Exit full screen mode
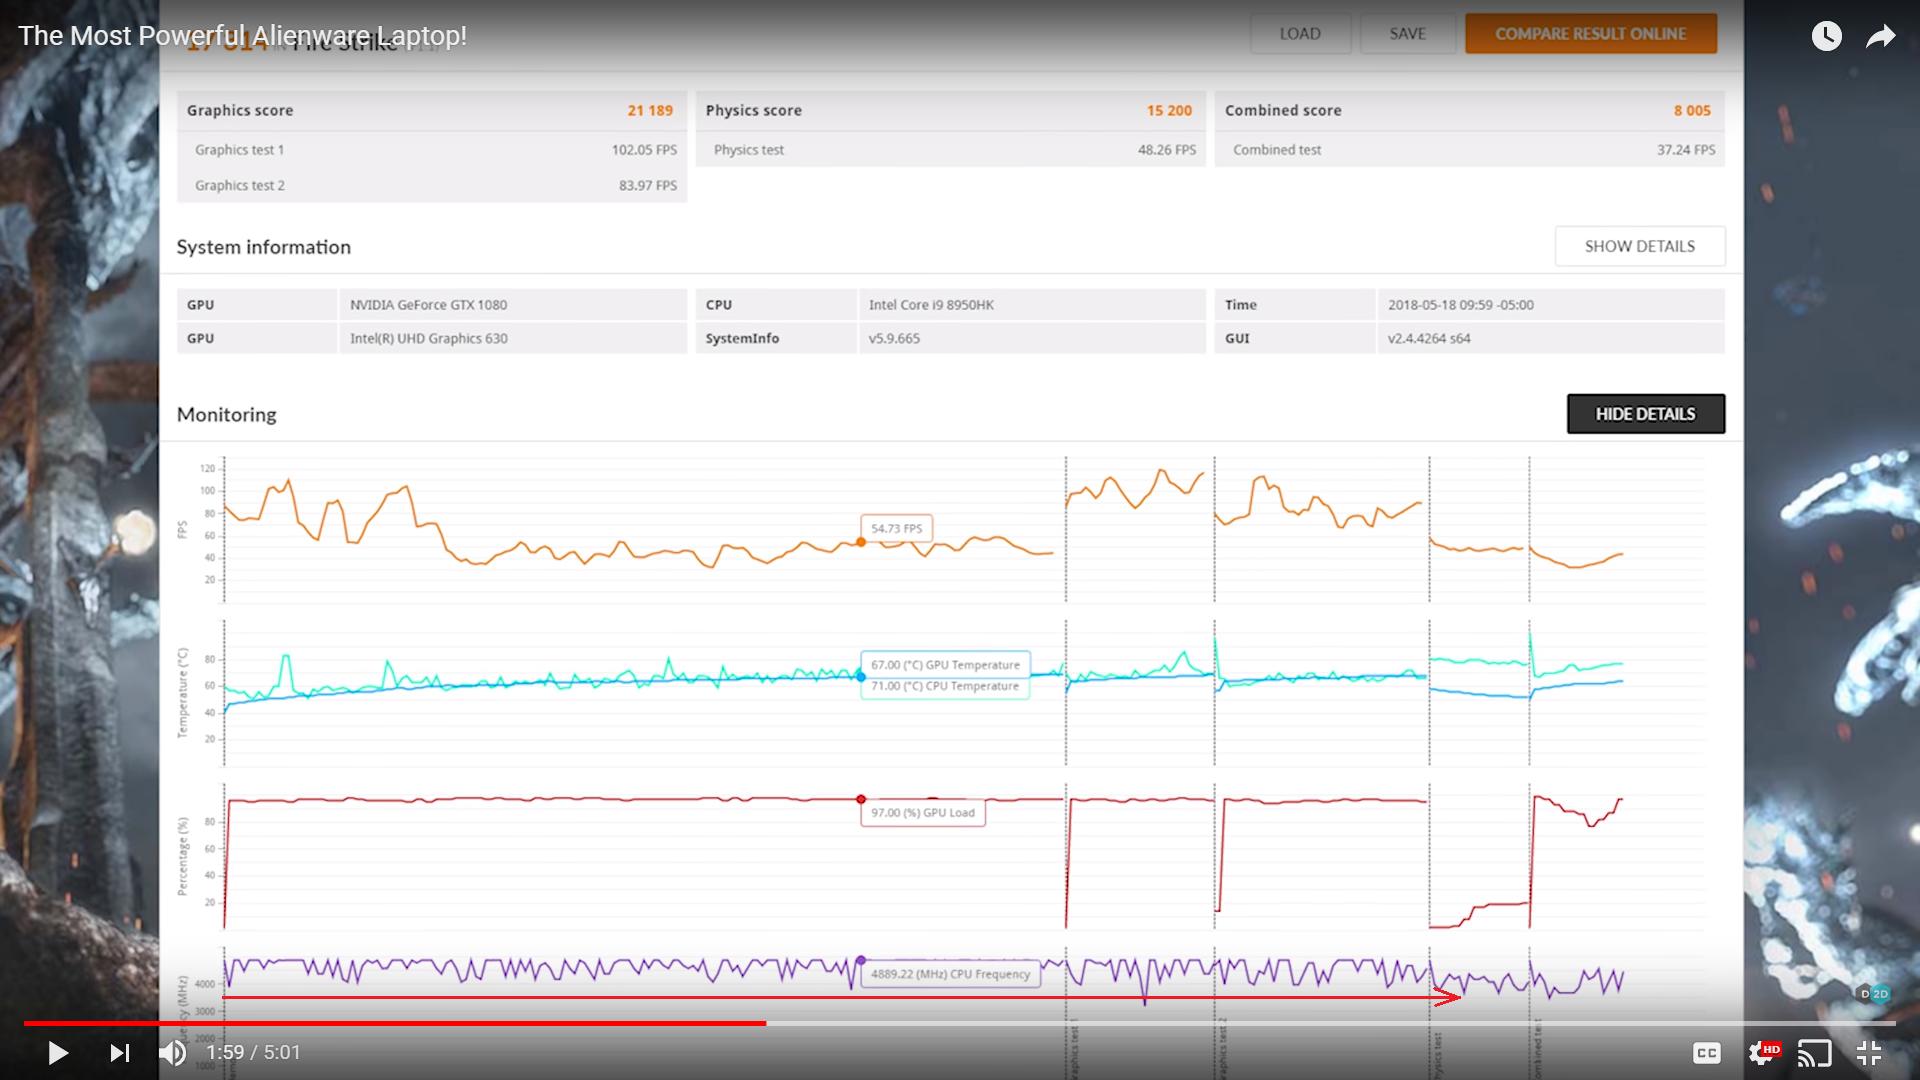 pos(1869,1053)
